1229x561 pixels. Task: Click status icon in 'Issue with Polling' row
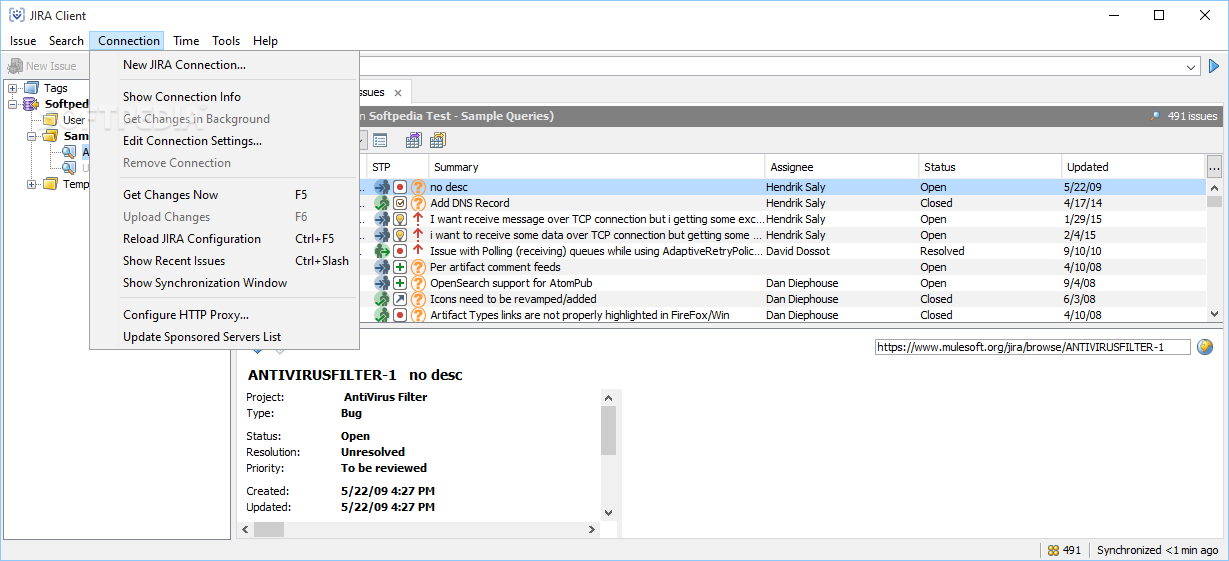pos(382,251)
